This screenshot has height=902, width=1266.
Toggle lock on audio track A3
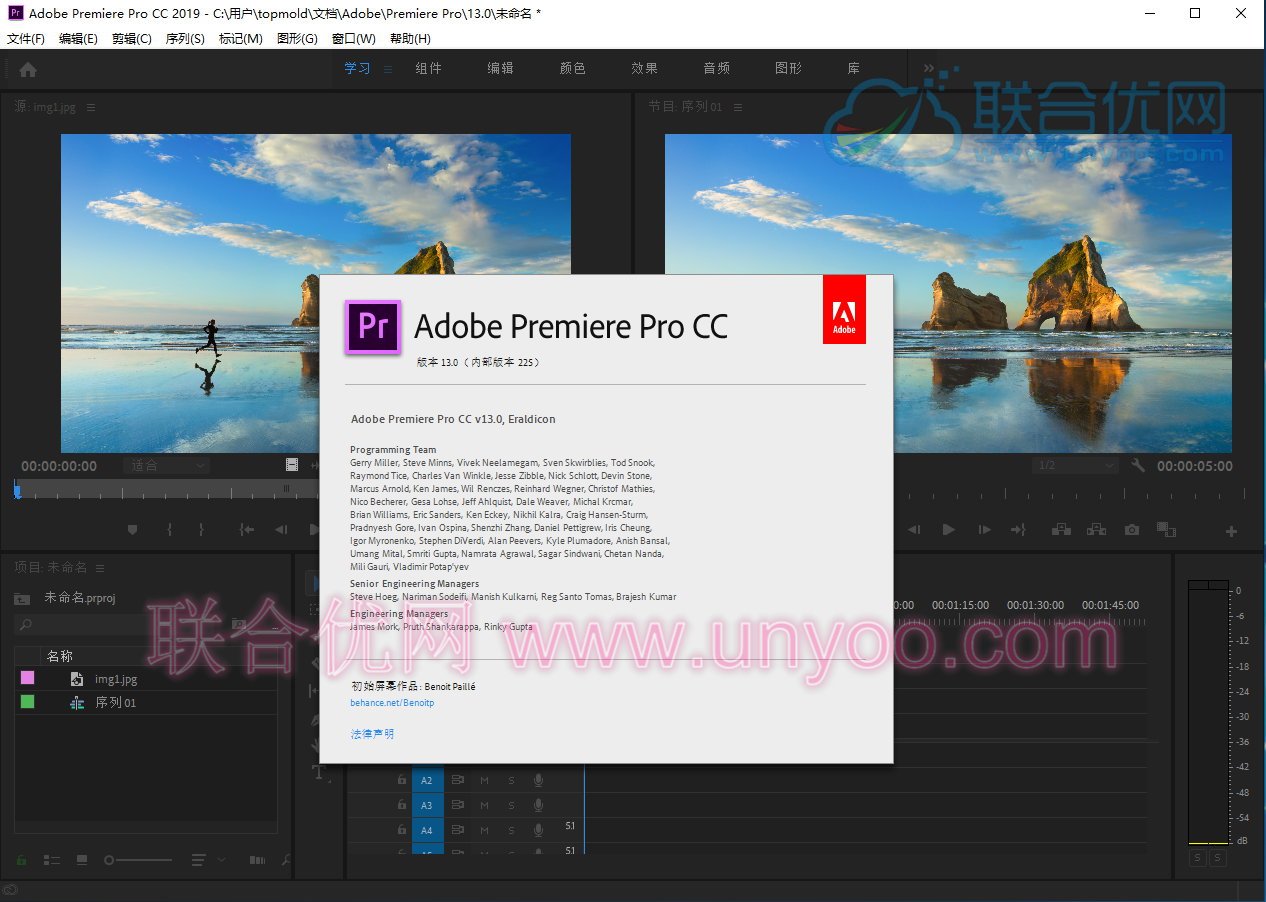coord(401,805)
